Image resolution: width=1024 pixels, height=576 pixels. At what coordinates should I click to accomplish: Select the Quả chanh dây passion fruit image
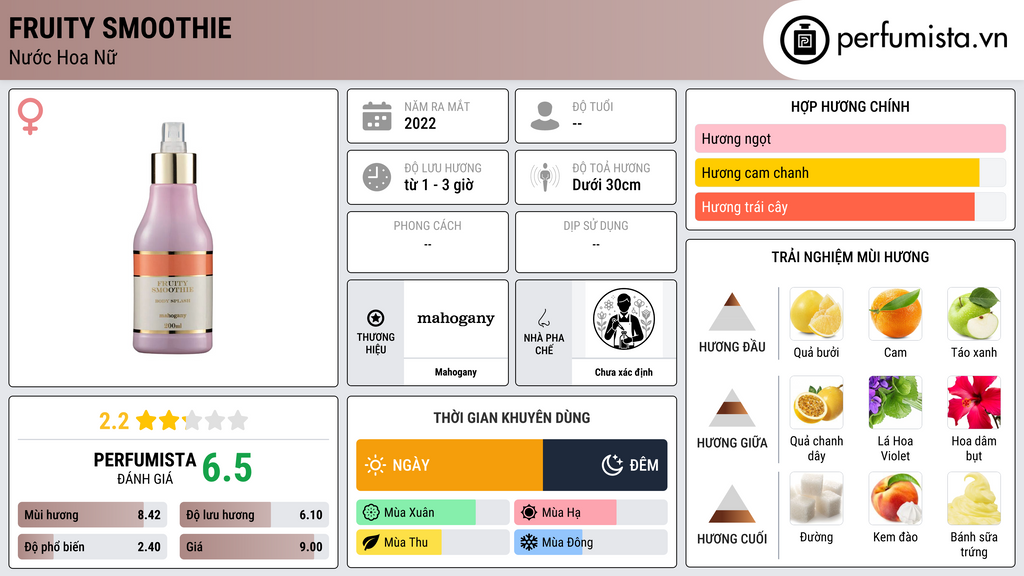pyautogui.click(x=816, y=402)
